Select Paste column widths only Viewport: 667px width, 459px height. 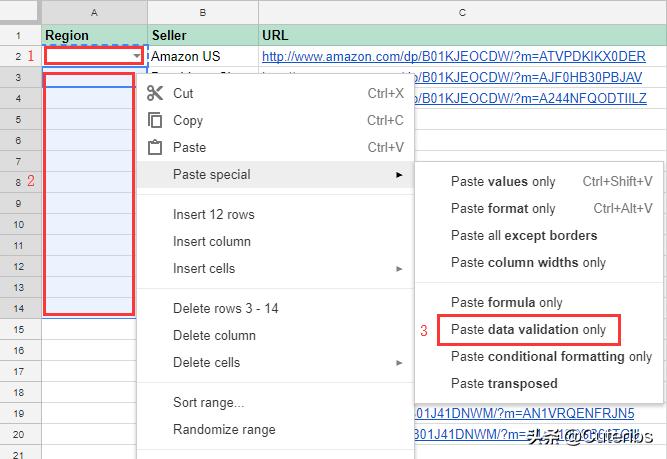point(539,262)
